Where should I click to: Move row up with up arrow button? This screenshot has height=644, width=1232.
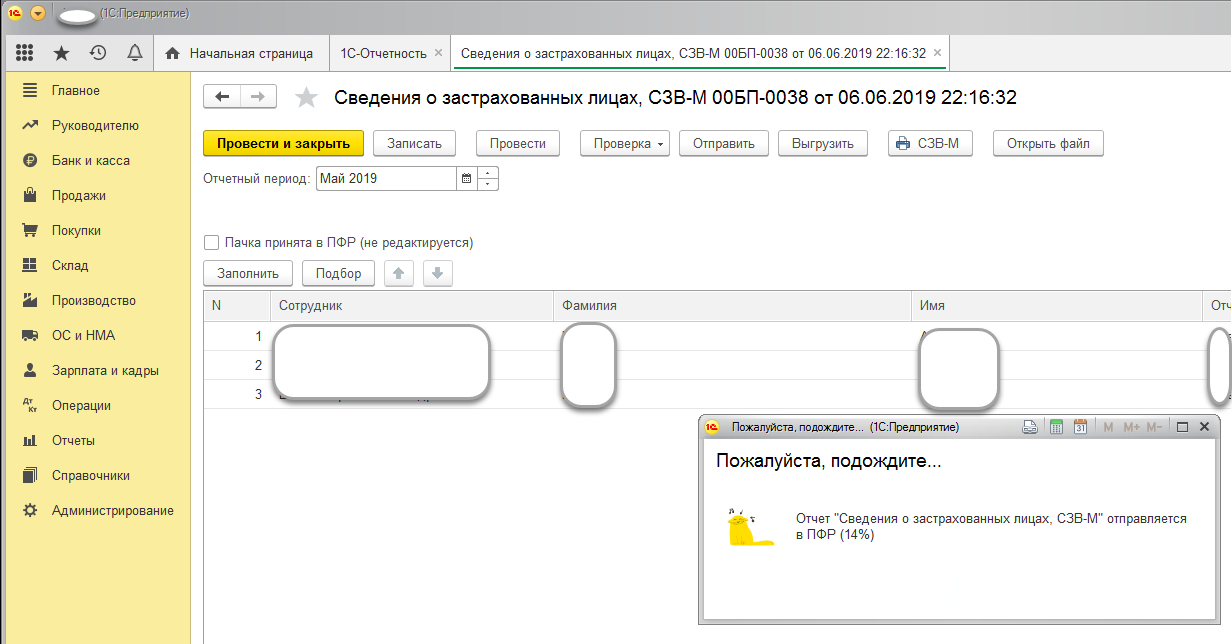tap(398, 273)
